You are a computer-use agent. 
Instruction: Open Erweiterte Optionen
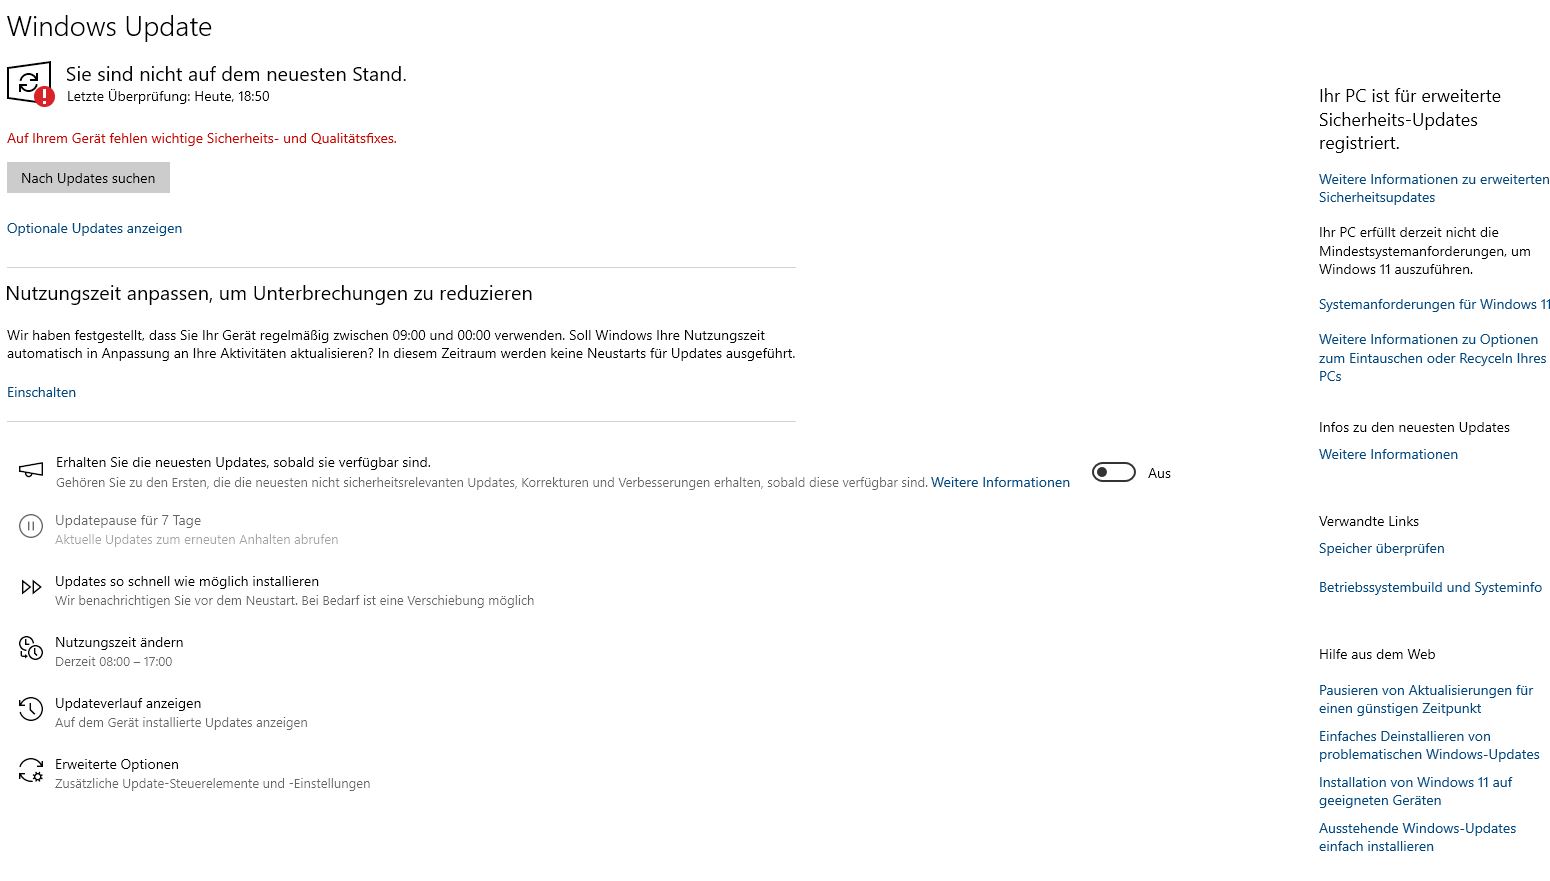(117, 765)
